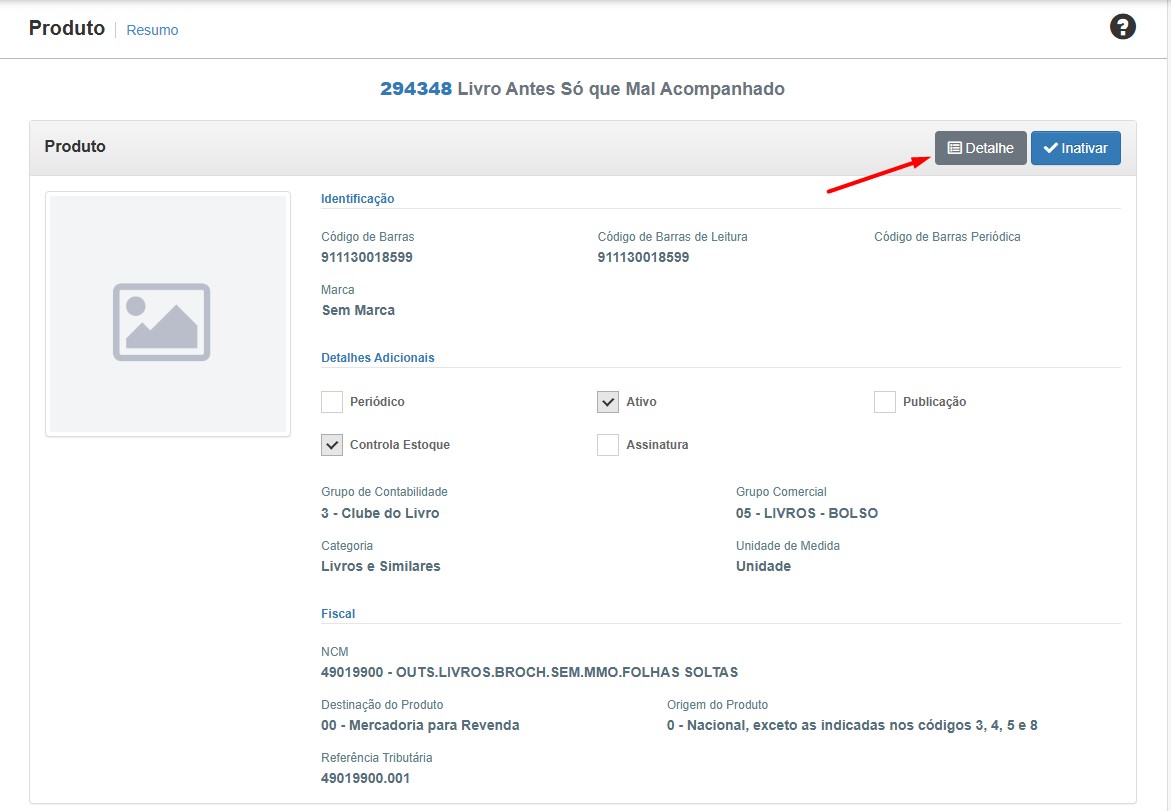This screenshot has width=1171, height=811.
Task: Open the Detalhe button
Action: coord(980,148)
